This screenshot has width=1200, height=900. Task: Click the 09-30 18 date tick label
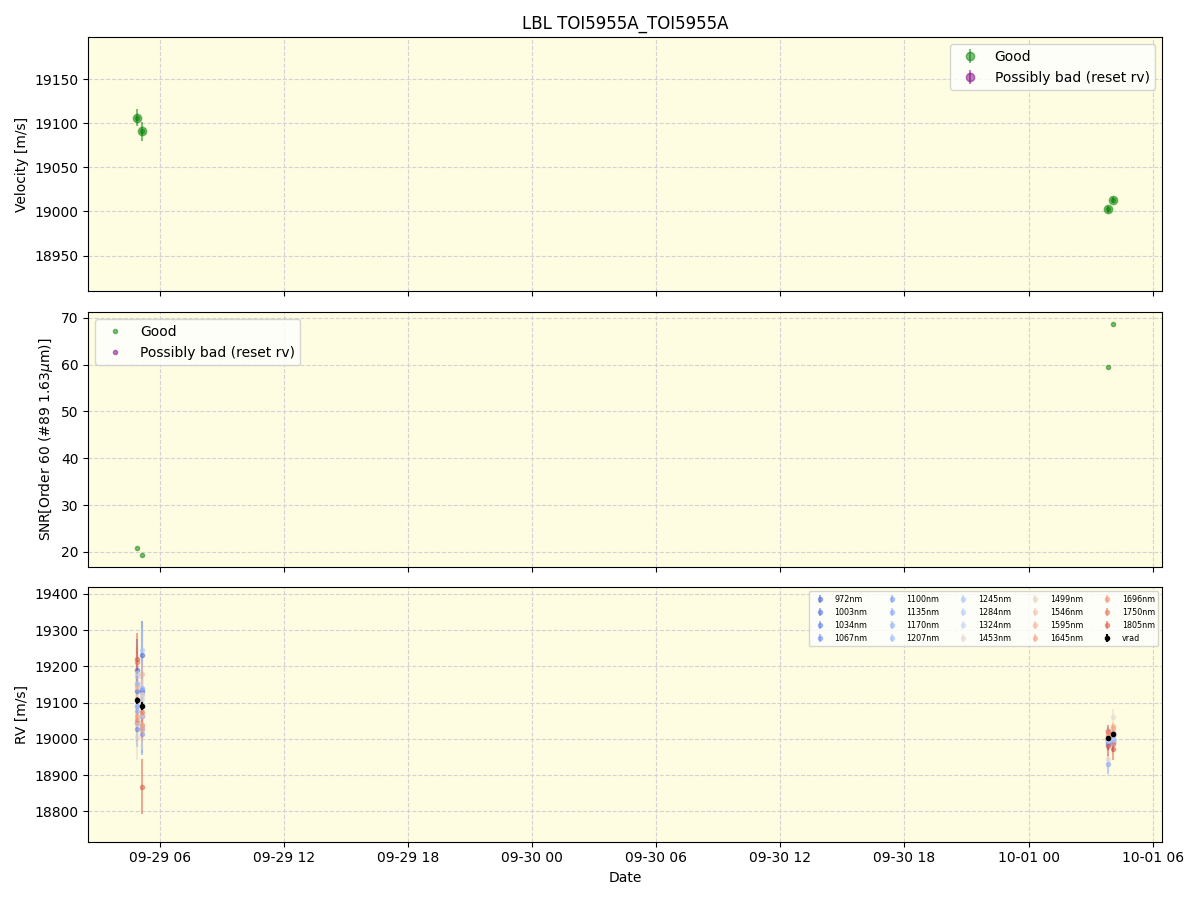(904, 856)
